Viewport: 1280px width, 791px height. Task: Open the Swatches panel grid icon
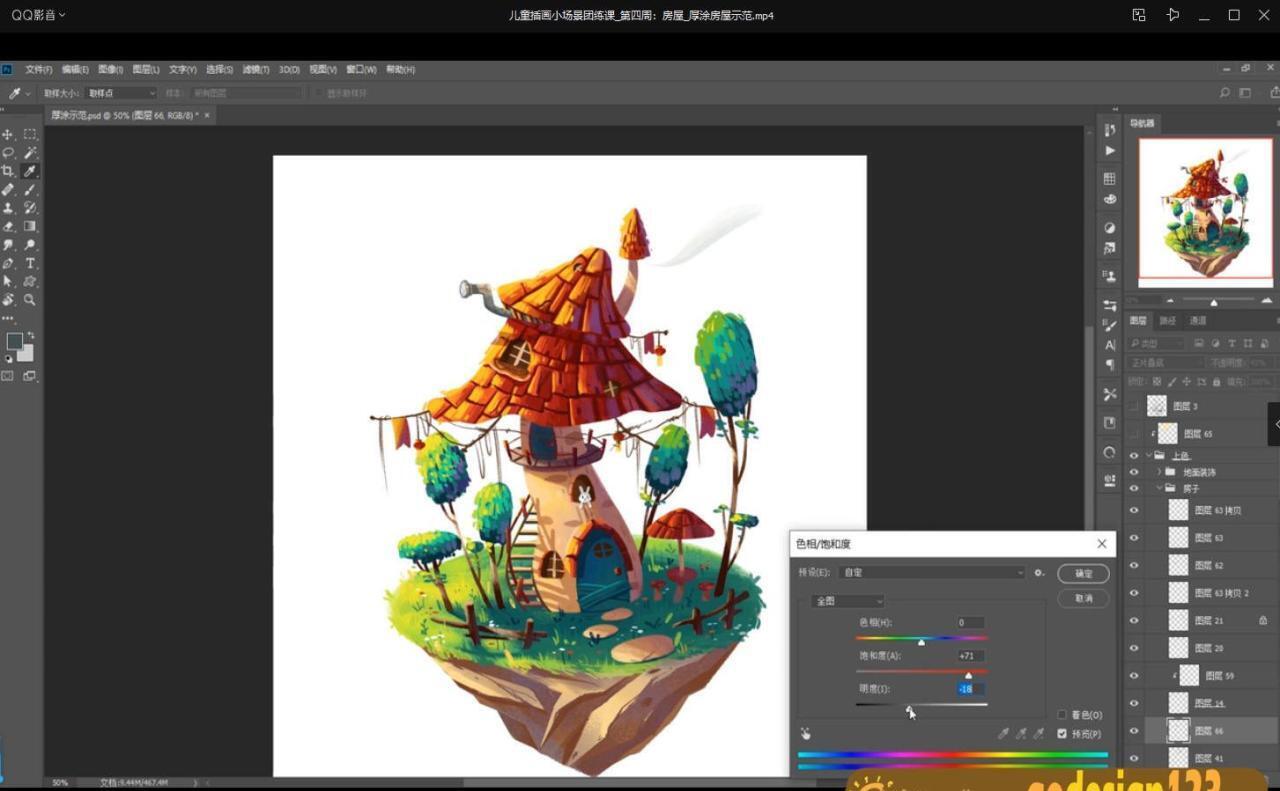point(1110,178)
